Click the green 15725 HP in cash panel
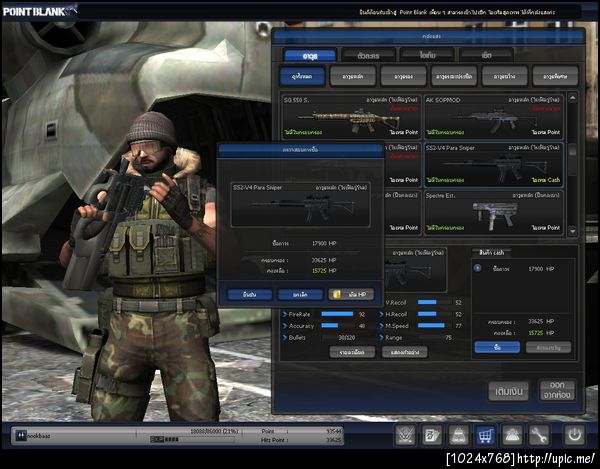This screenshot has height=469, width=600. pyautogui.click(x=541, y=333)
